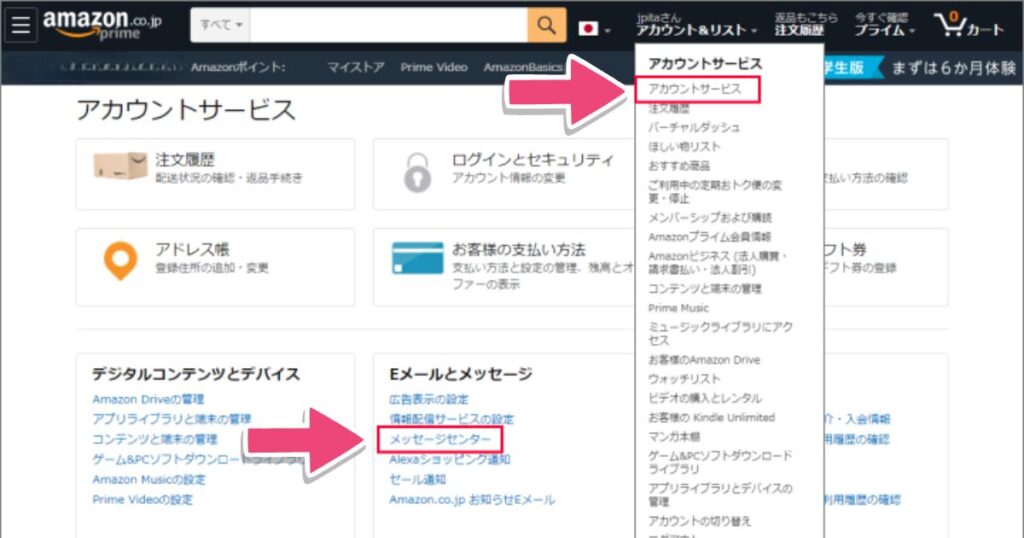The width and height of the screenshot is (1024, 538).
Task: Open the メッセージセンター link
Action: tap(440, 439)
